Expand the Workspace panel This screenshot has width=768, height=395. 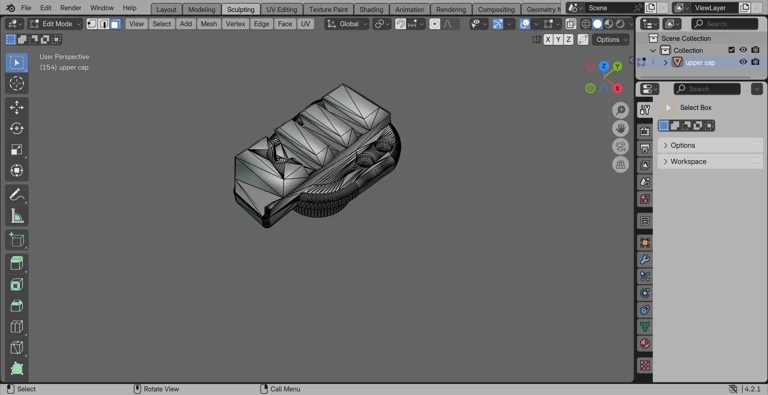coord(710,161)
